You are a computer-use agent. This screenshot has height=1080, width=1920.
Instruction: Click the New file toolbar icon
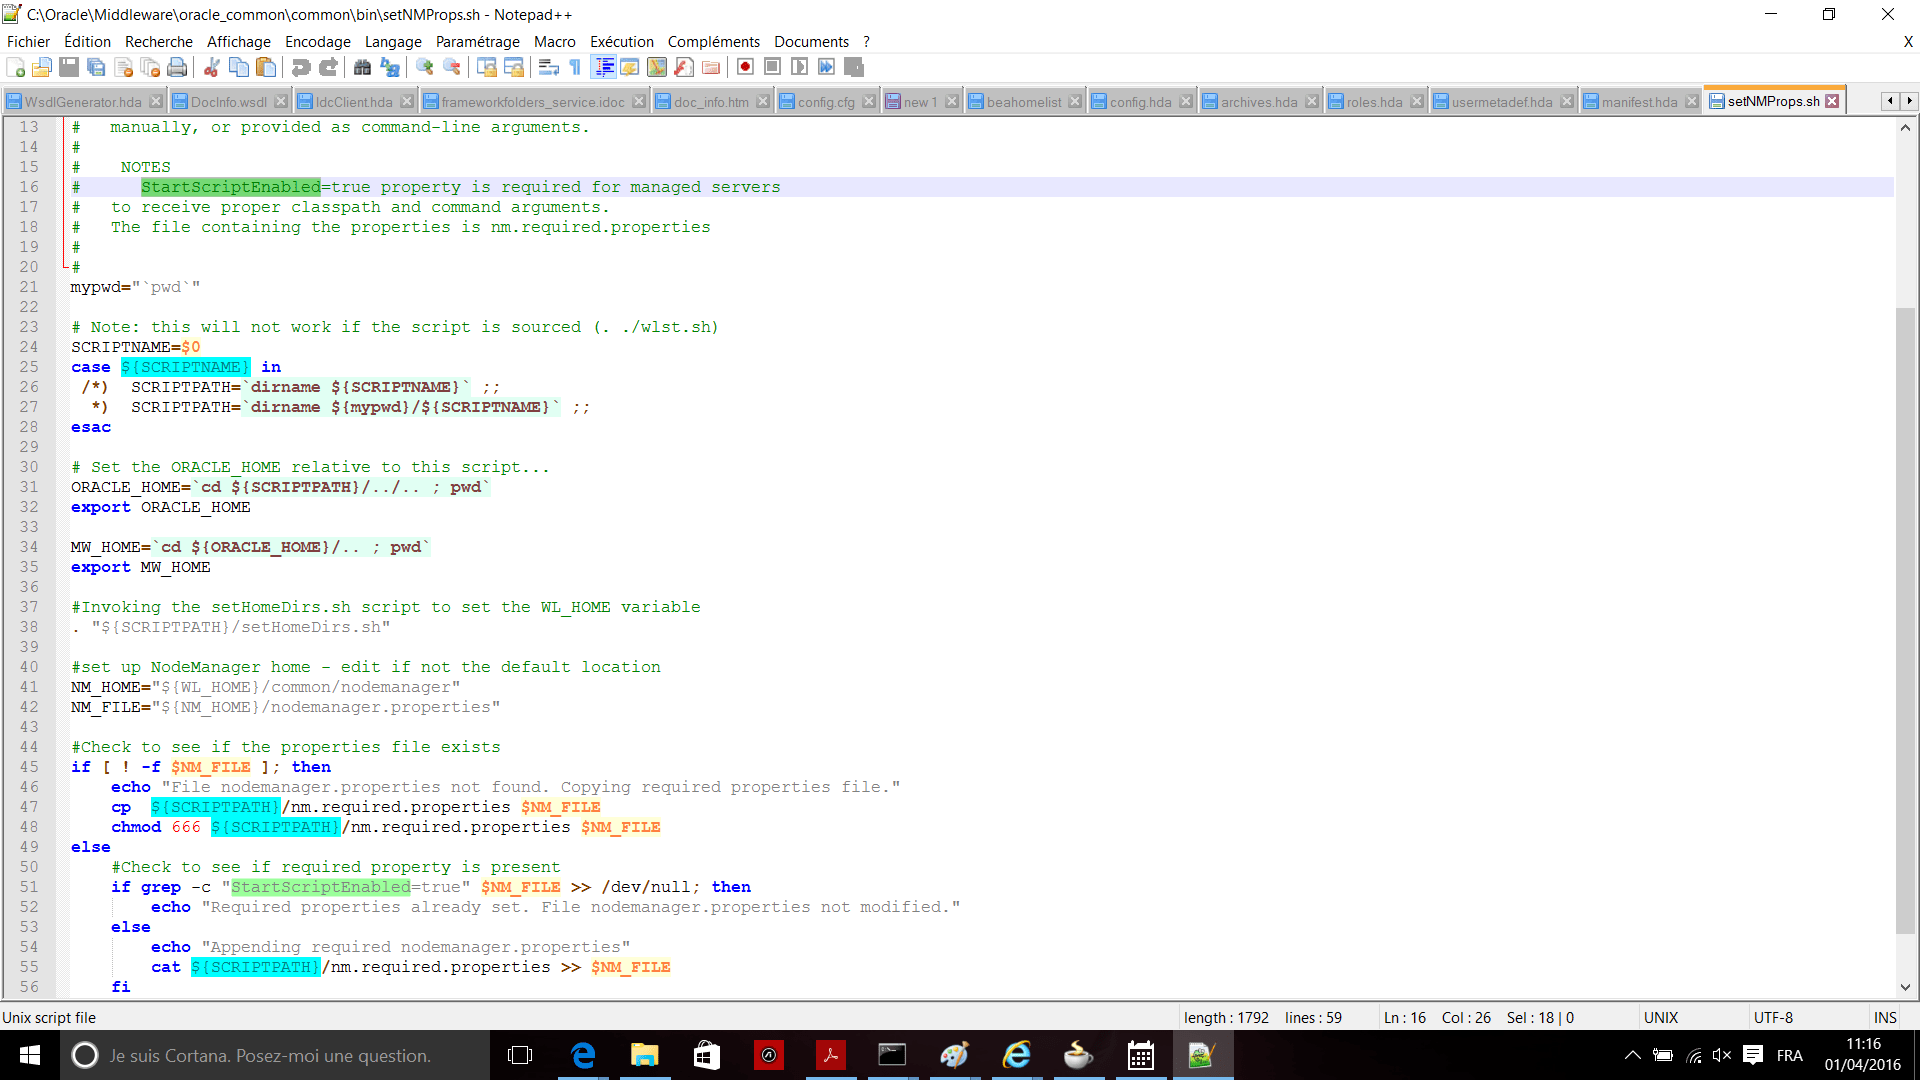[16, 67]
